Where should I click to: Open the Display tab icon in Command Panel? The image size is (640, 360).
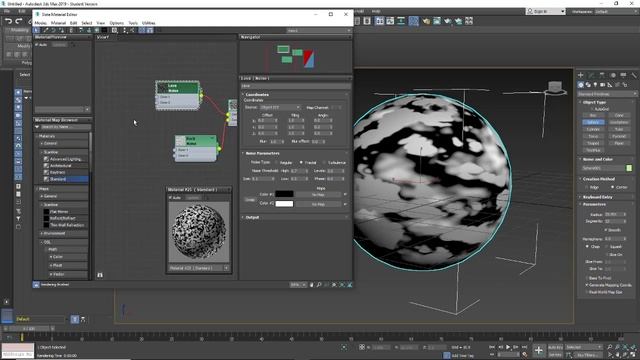(623, 75)
